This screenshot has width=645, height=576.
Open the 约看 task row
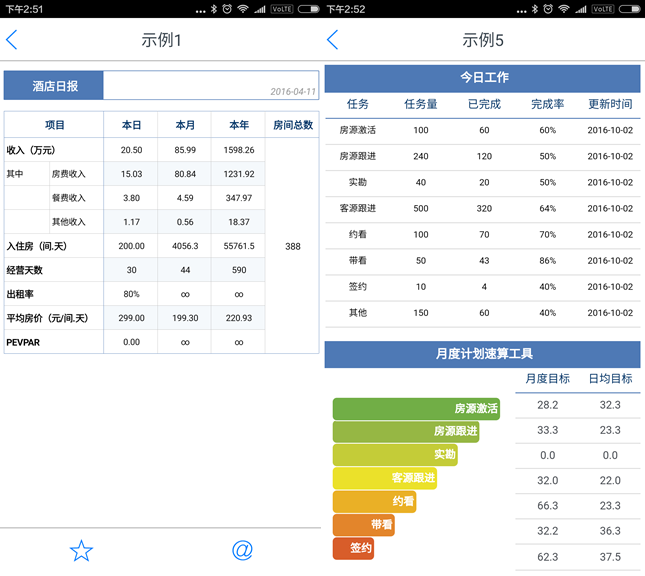click(x=482, y=235)
